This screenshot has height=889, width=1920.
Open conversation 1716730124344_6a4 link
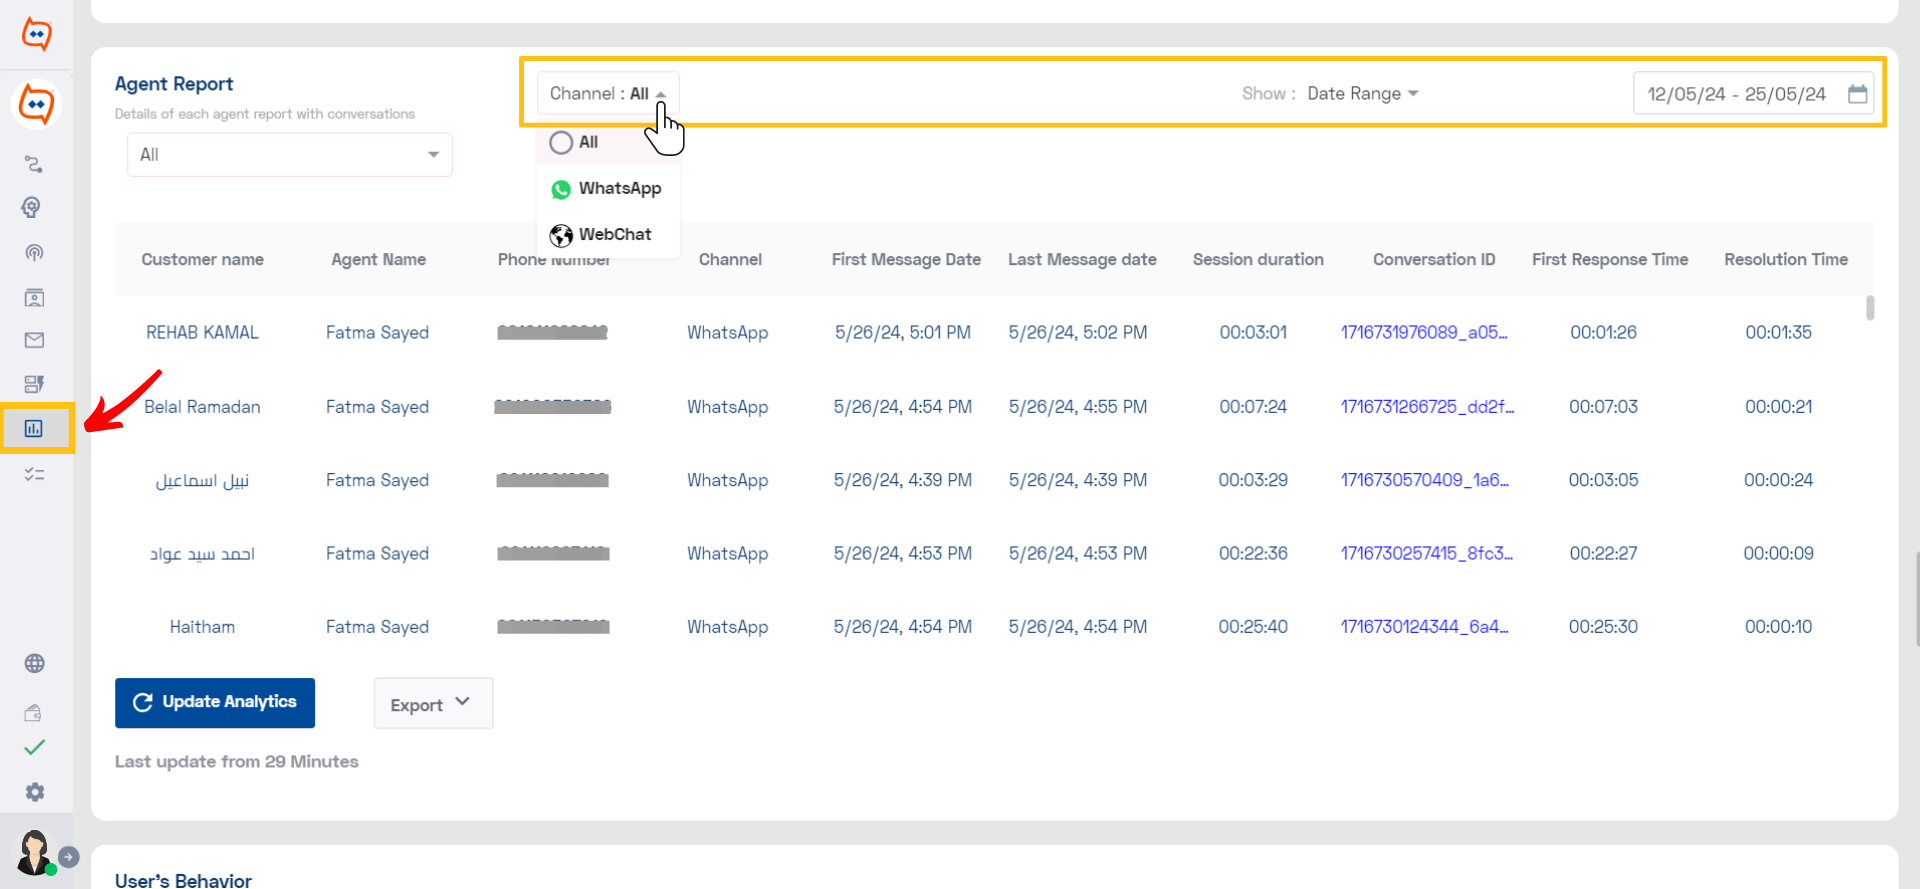pyautogui.click(x=1424, y=627)
